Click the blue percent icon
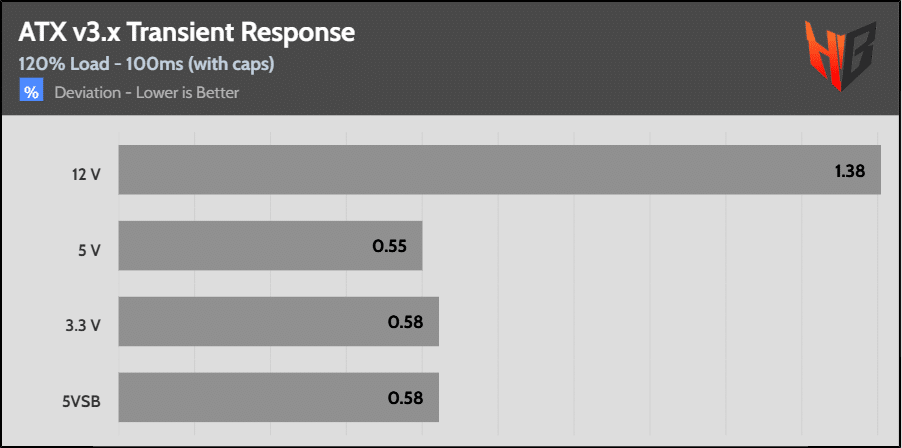The width and height of the screenshot is (902, 448). pos(31,92)
